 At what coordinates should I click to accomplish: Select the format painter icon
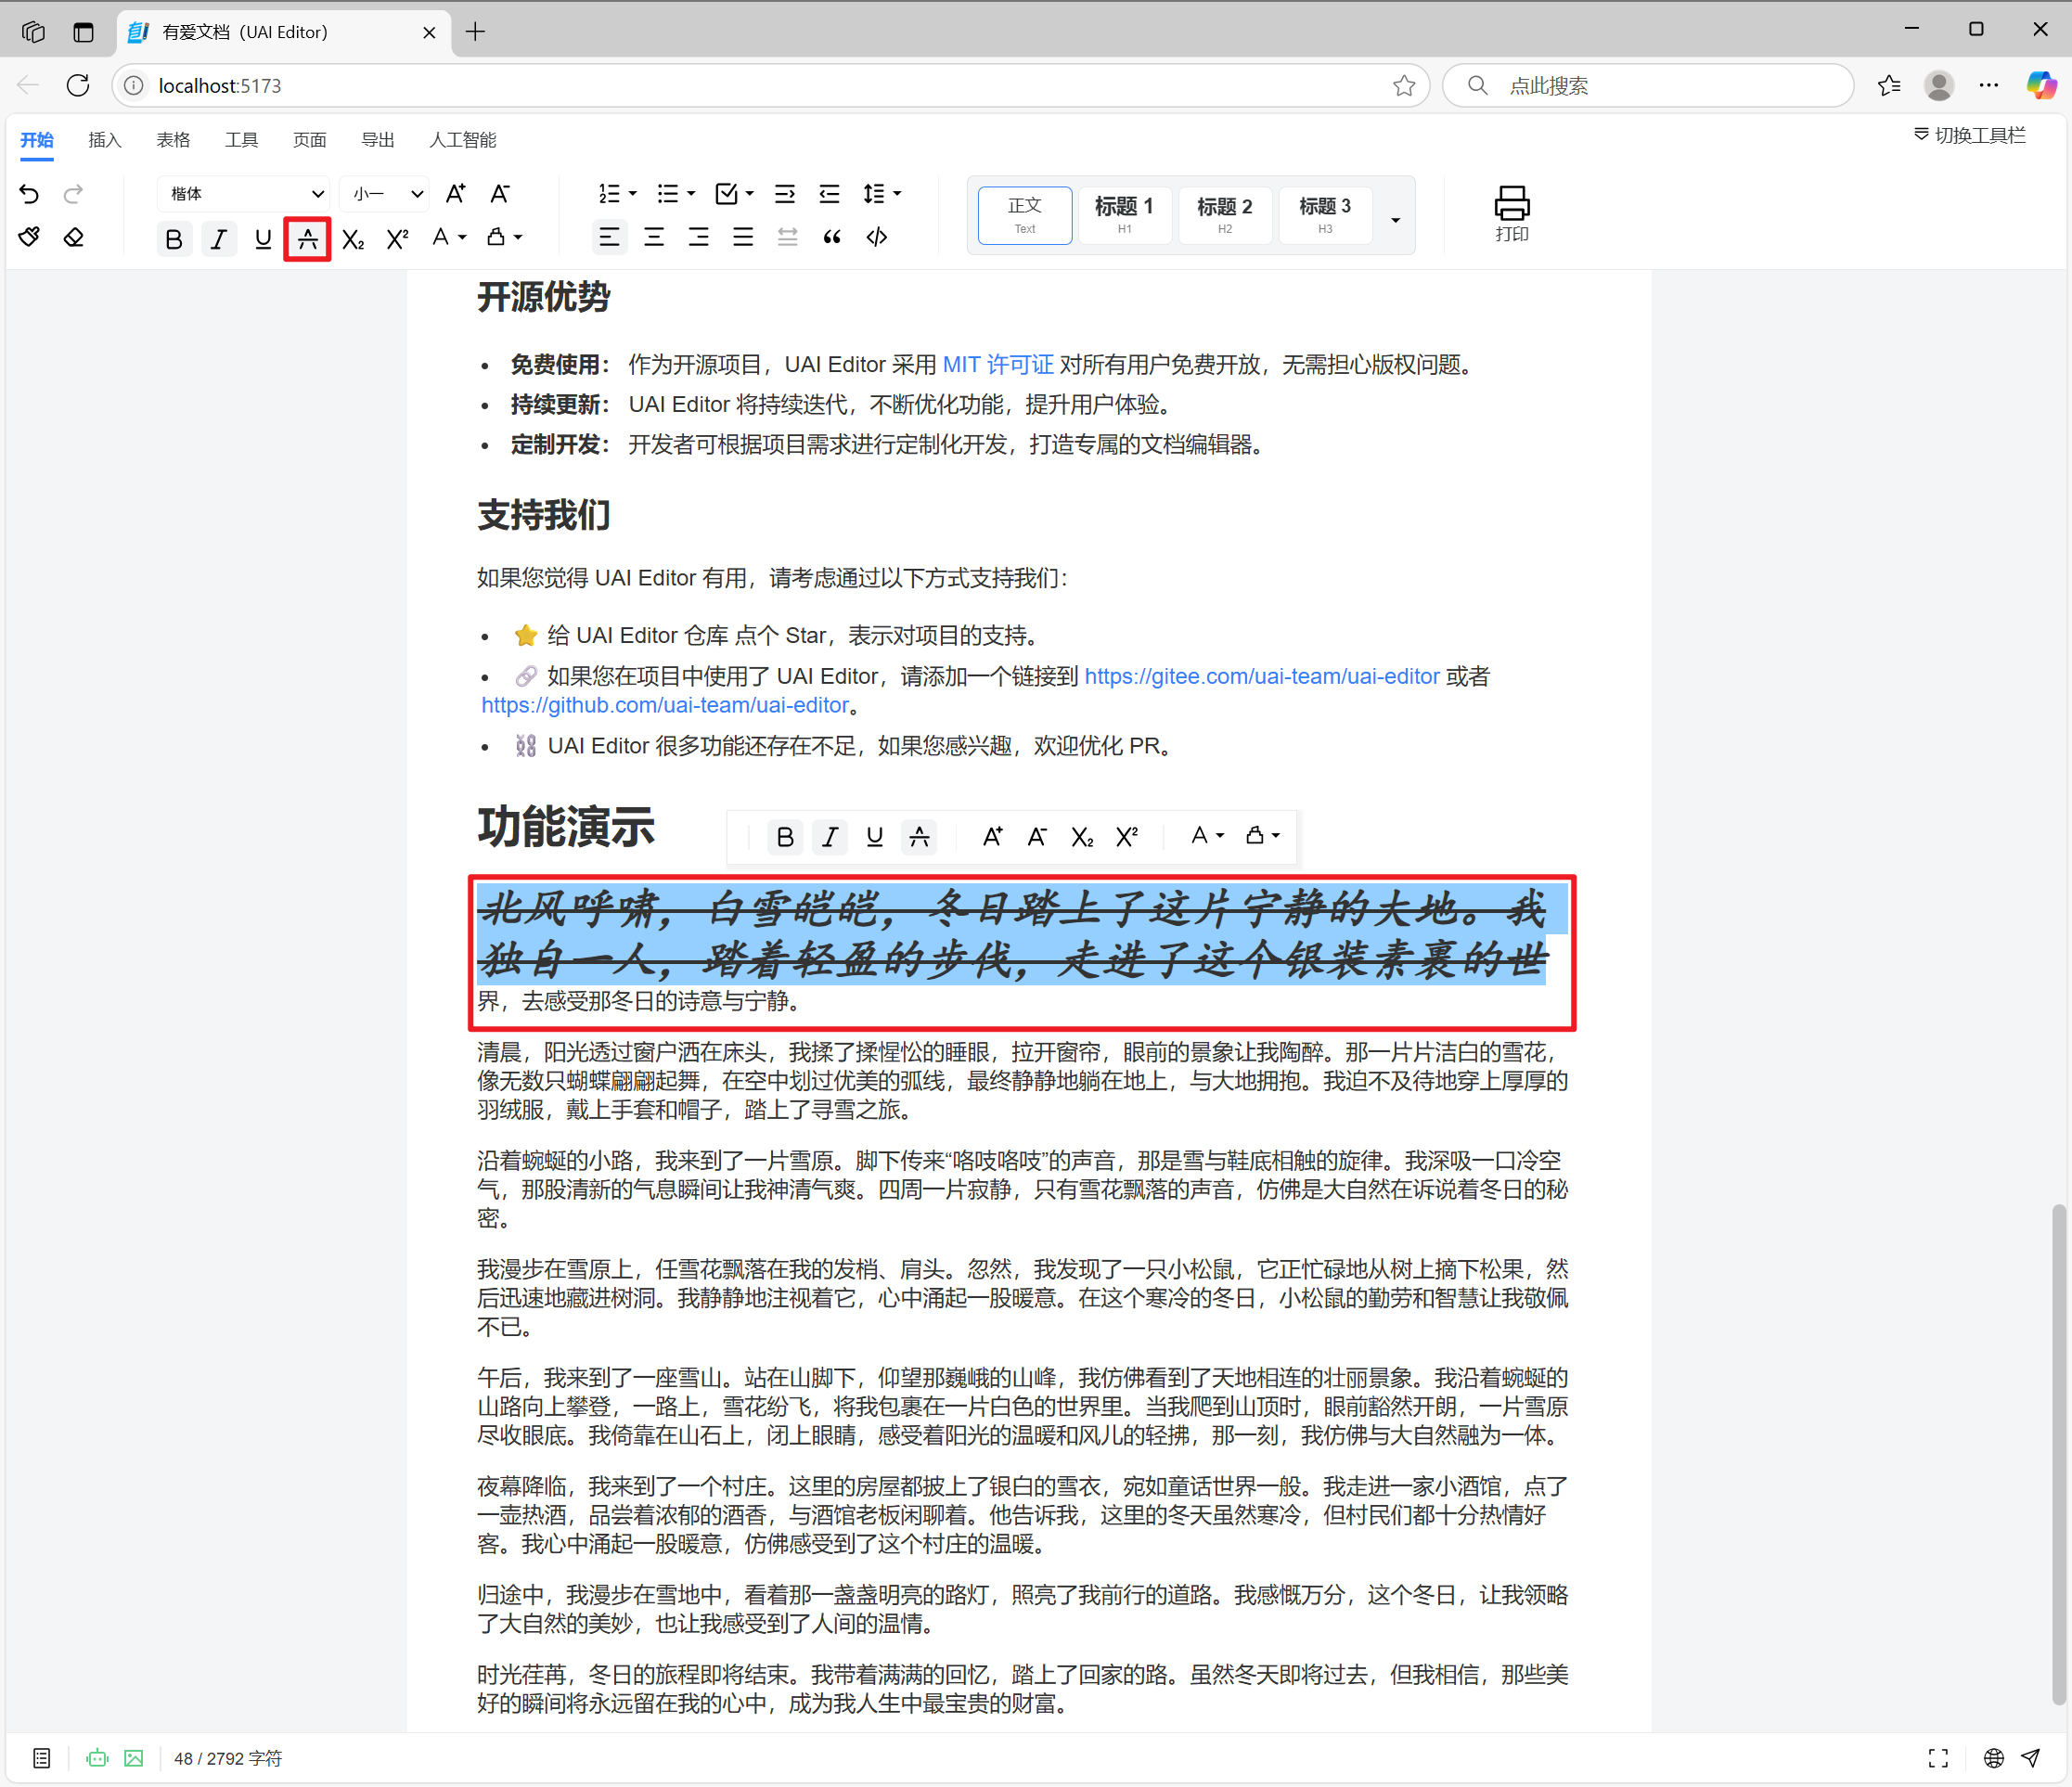click(29, 238)
